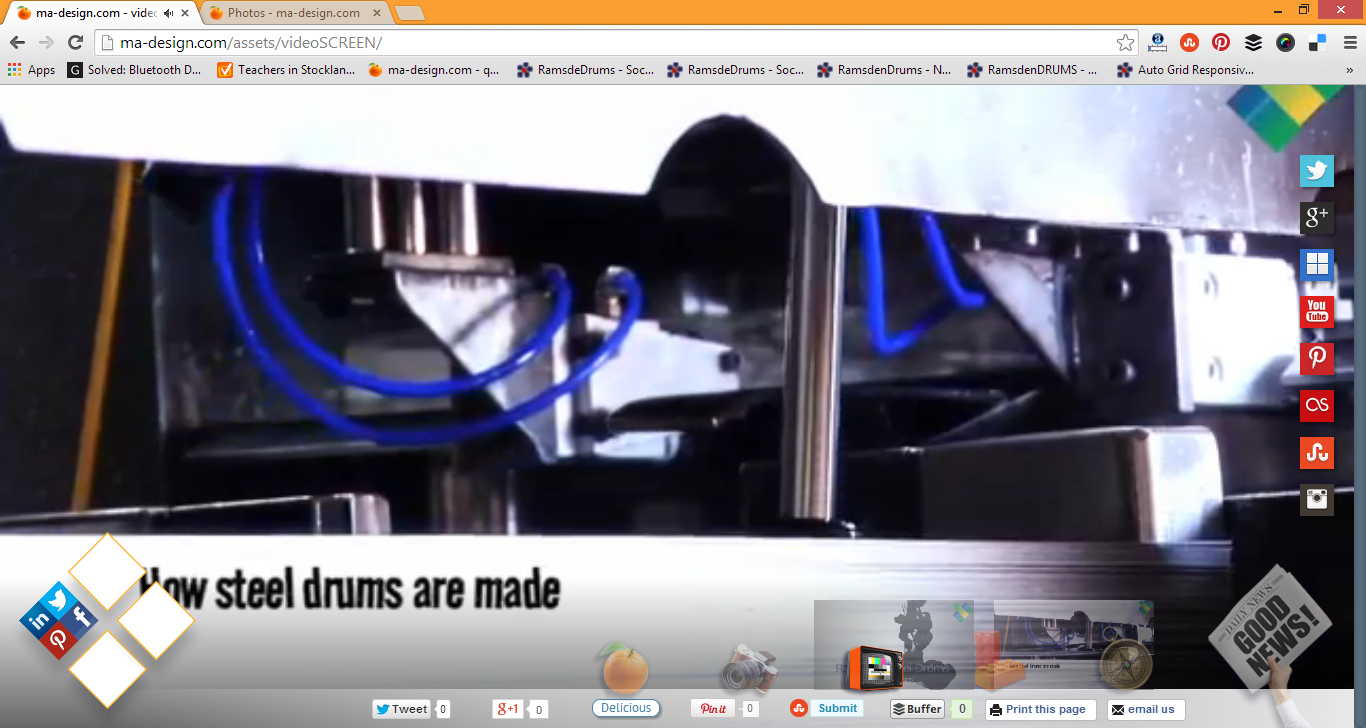Expand the bookmarks bar overflow chevron
Screen dimensions: 1366x728
1350,70
